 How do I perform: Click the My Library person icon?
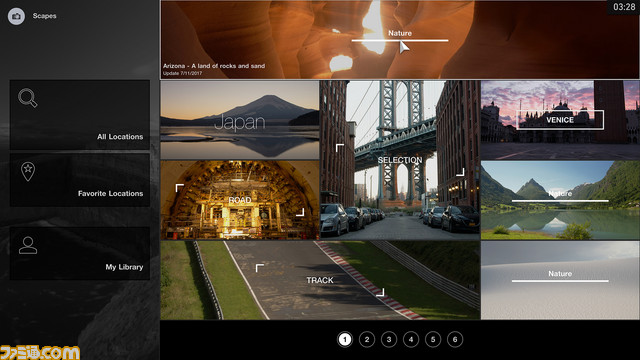(28, 245)
